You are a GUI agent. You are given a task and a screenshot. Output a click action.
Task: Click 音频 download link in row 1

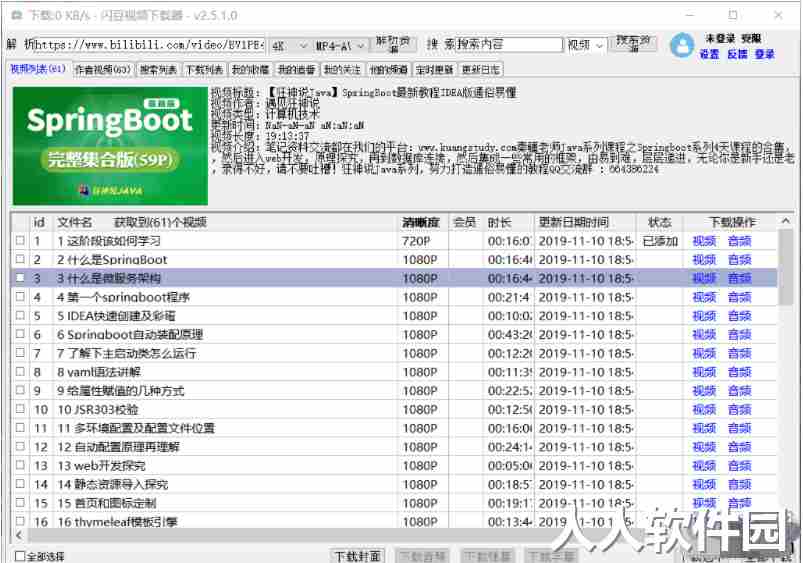coord(739,241)
